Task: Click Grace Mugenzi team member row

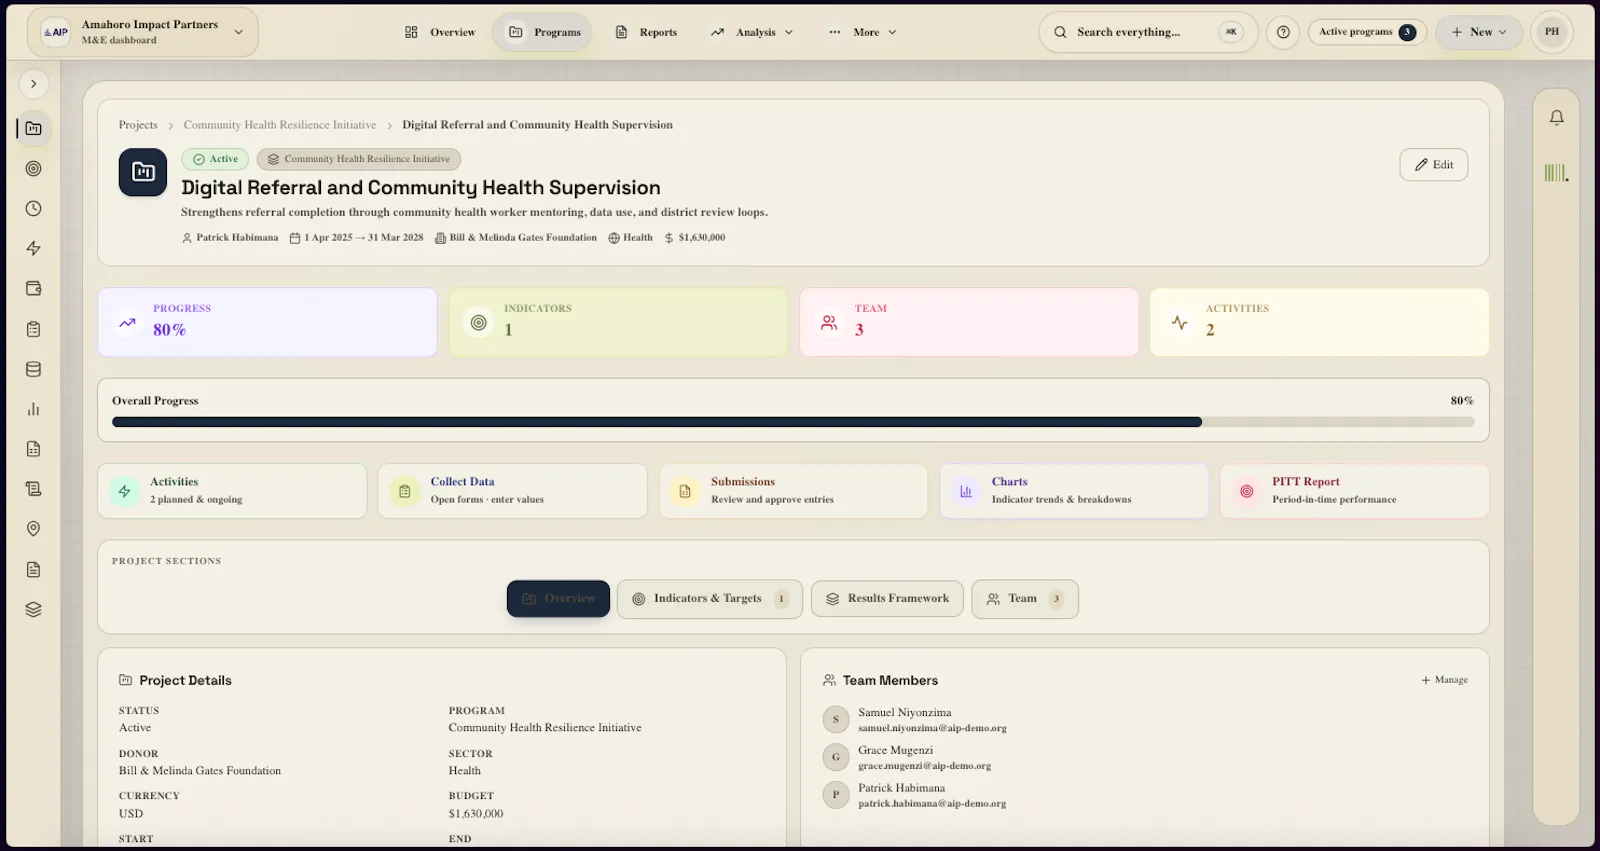Action: tap(1144, 757)
